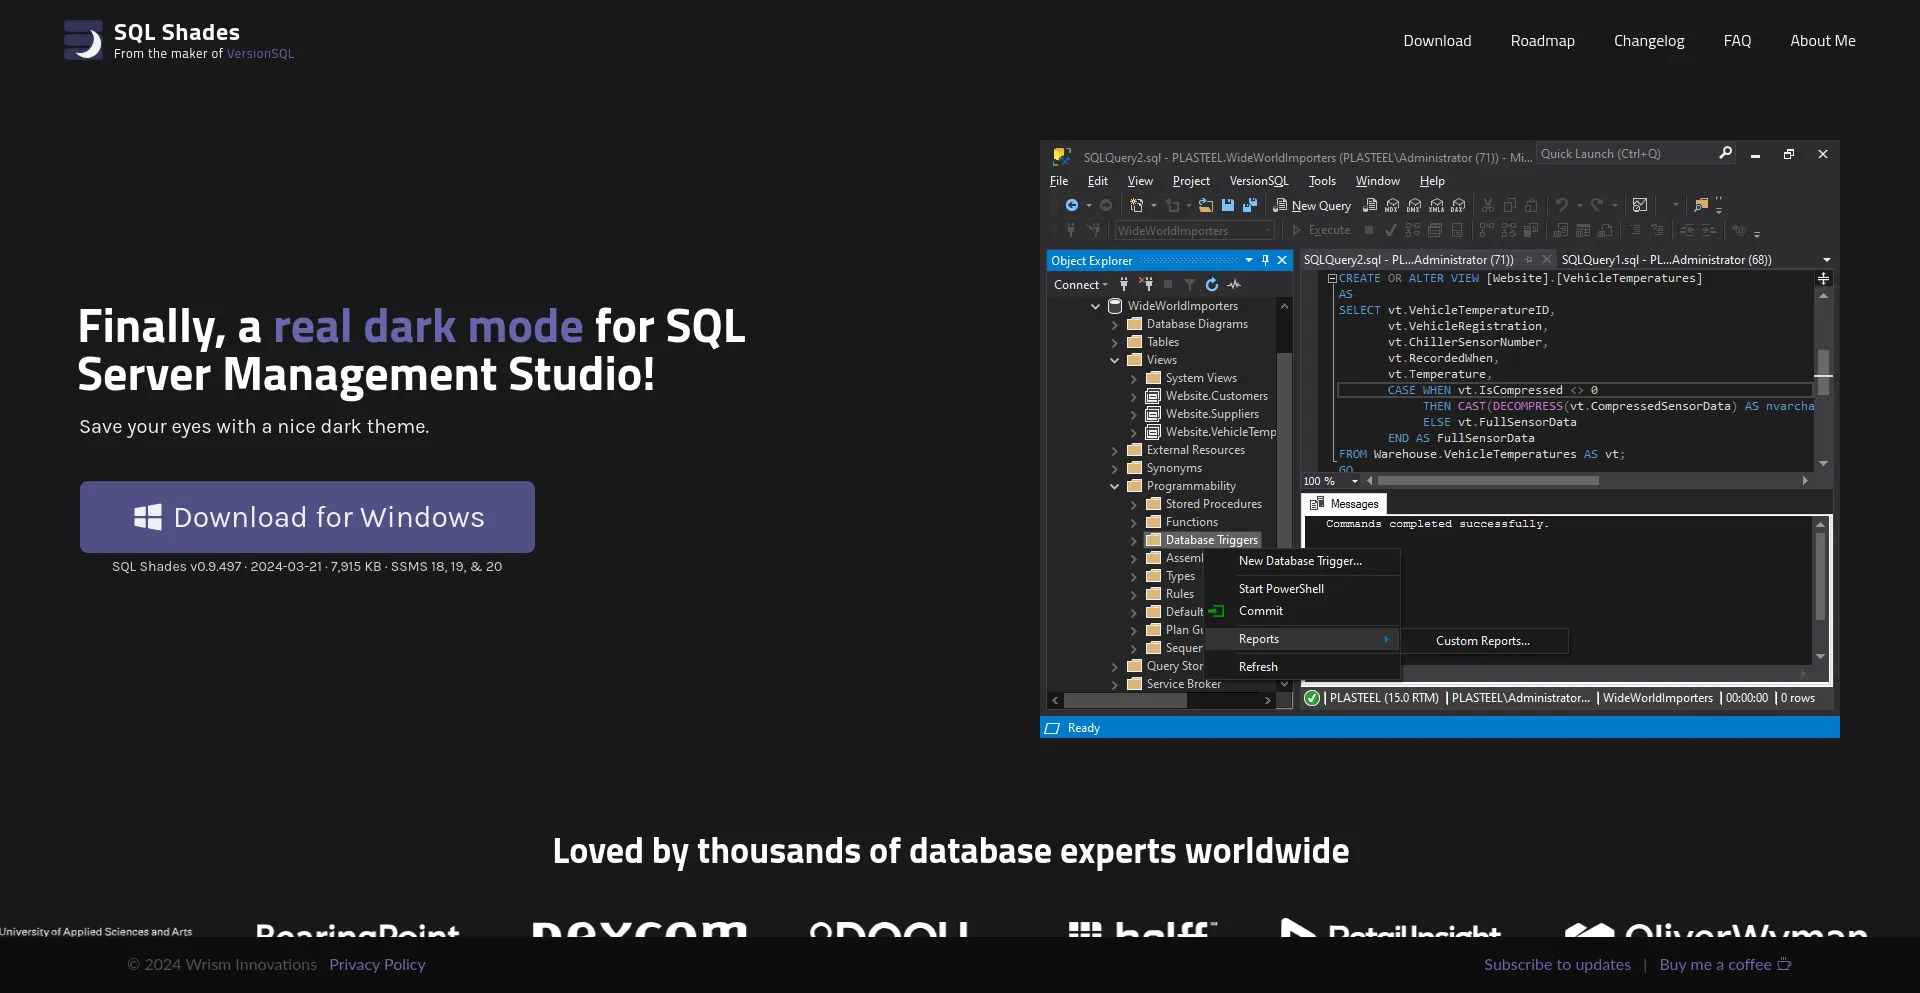
Task: Choose Custom Reports from submenu
Action: (1483, 641)
